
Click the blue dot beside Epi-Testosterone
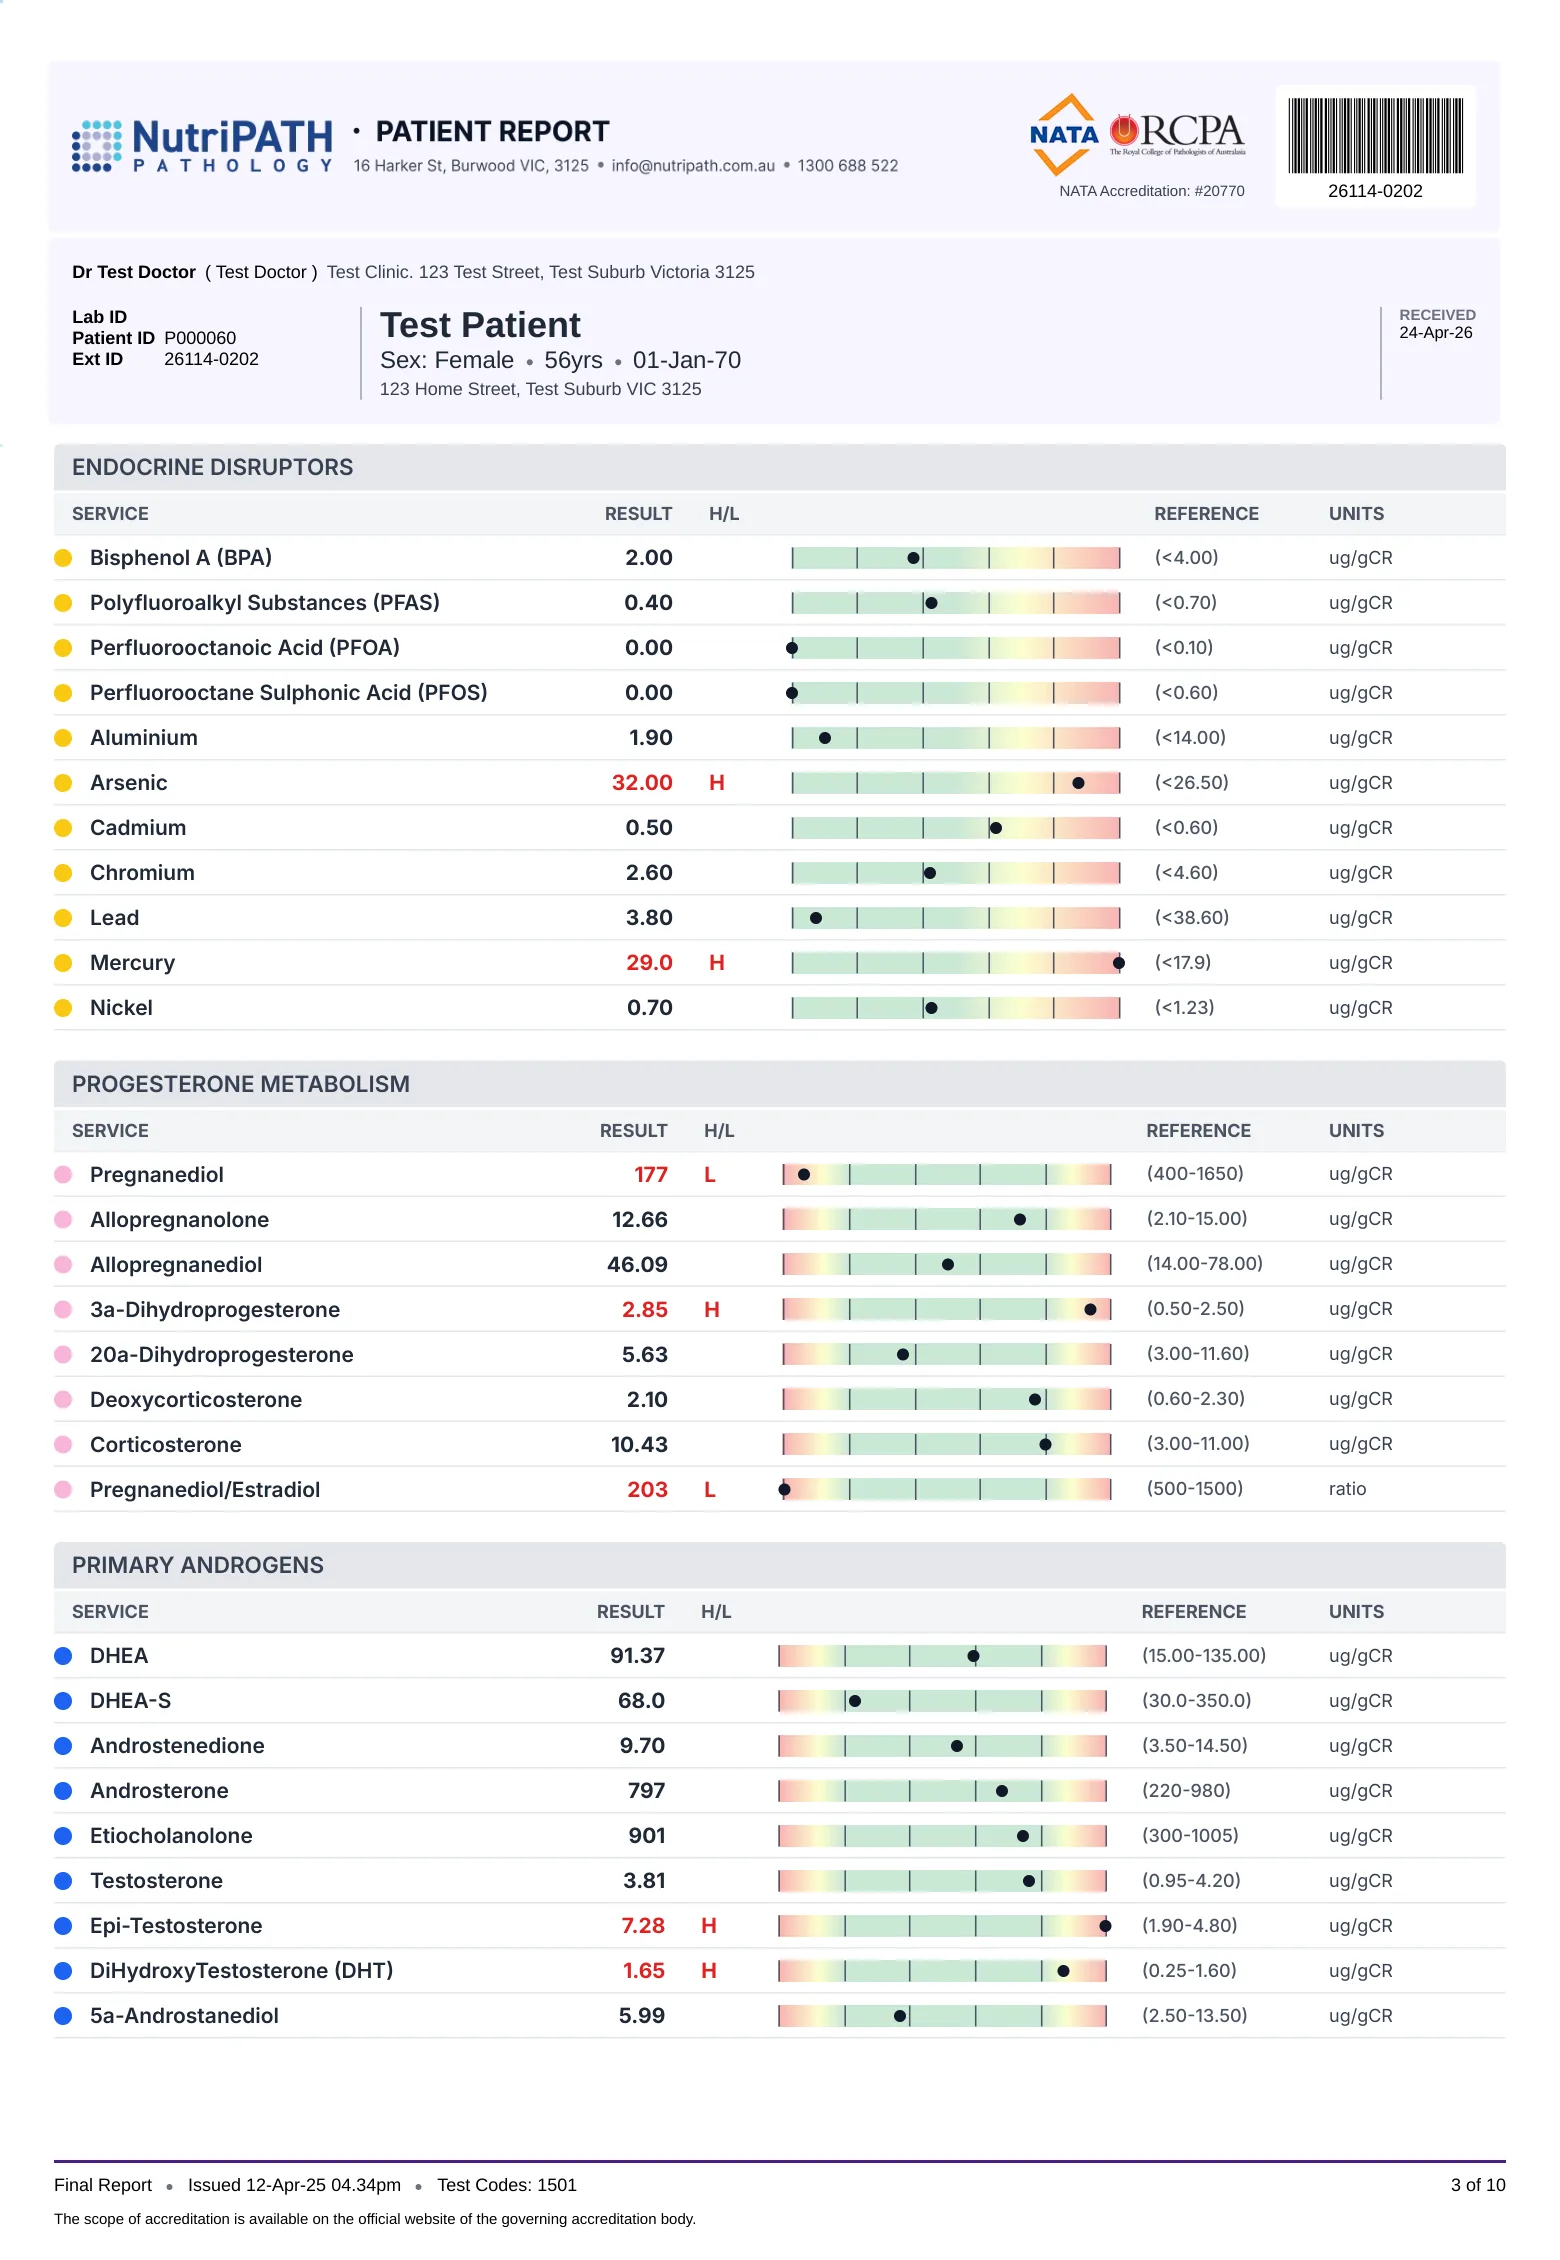tap(63, 1926)
